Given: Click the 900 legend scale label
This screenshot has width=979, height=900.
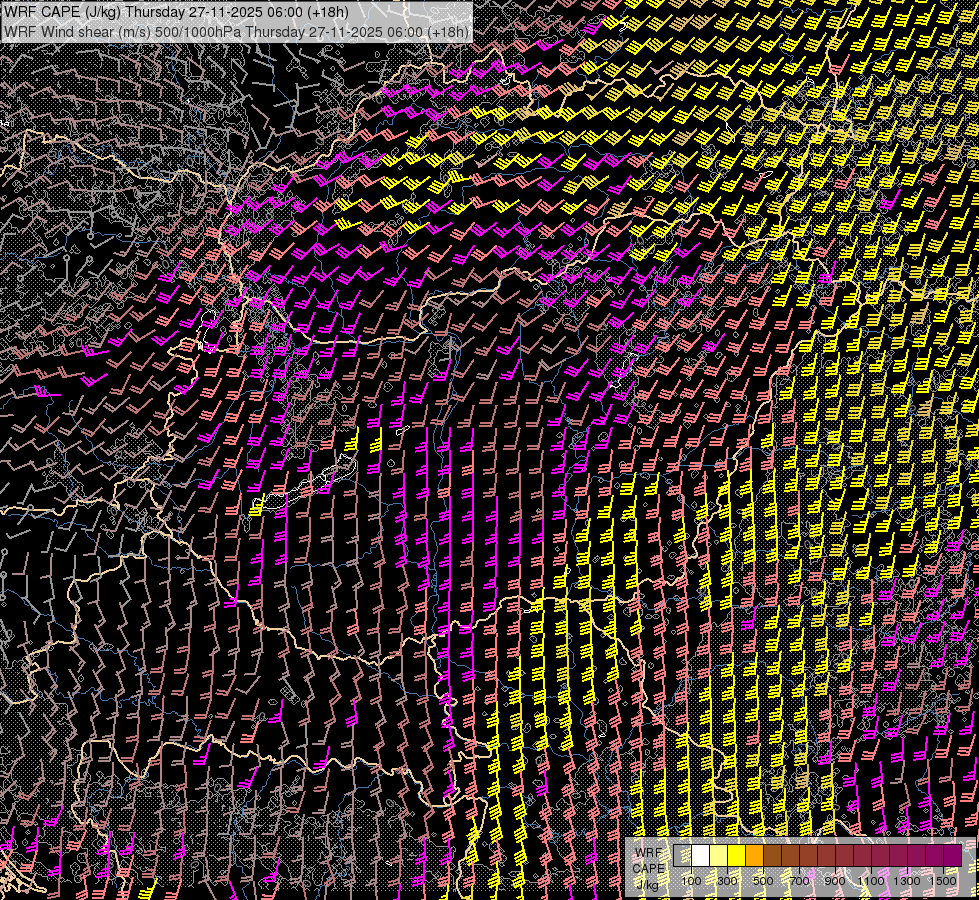Looking at the screenshot, I should (x=836, y=880).
